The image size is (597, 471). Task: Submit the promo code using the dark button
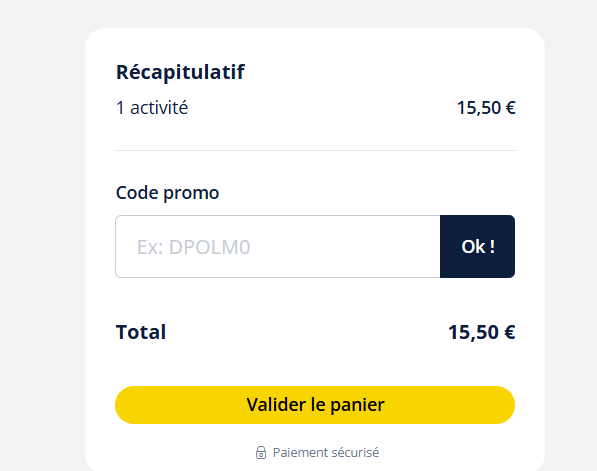[x=477, y=246]
